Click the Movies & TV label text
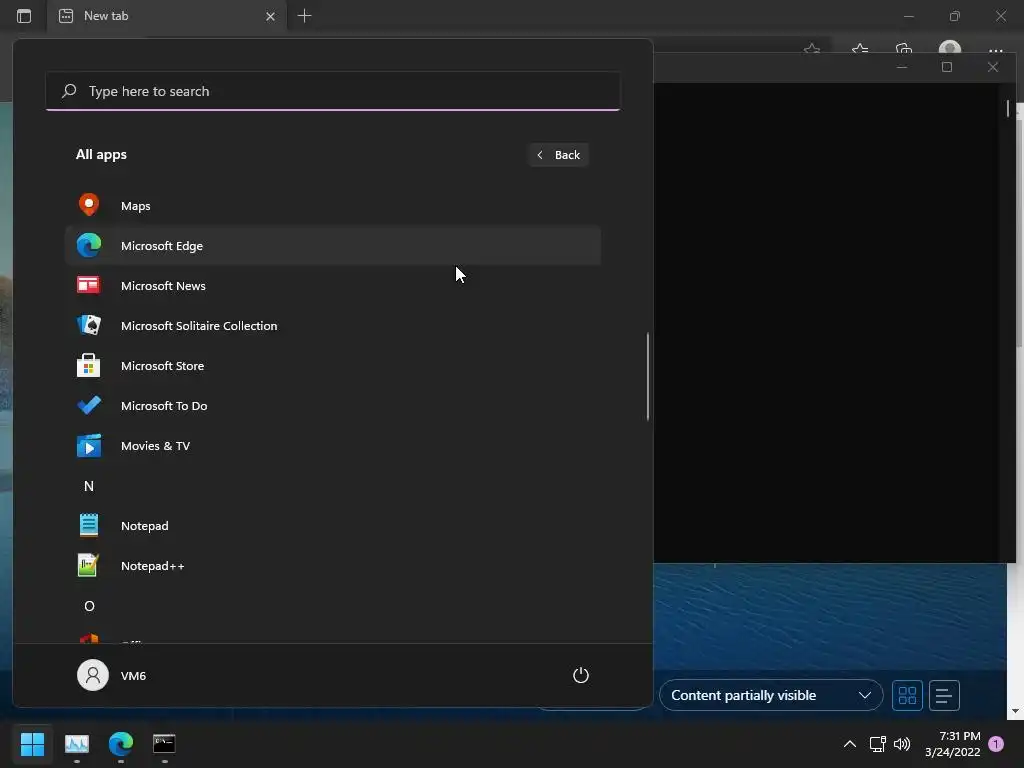This screenshot has height=768, width=1024. [x=155, y=446]
